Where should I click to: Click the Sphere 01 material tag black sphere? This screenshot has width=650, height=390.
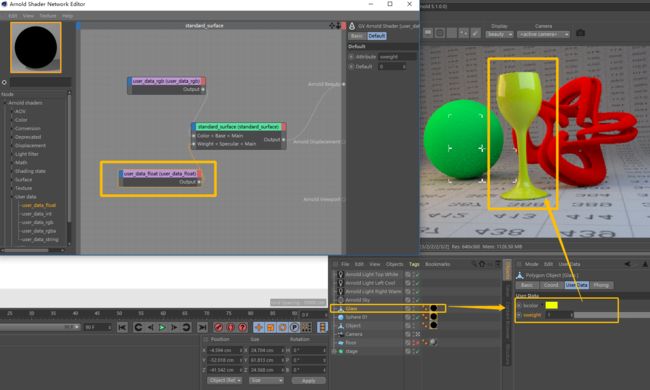434,317
